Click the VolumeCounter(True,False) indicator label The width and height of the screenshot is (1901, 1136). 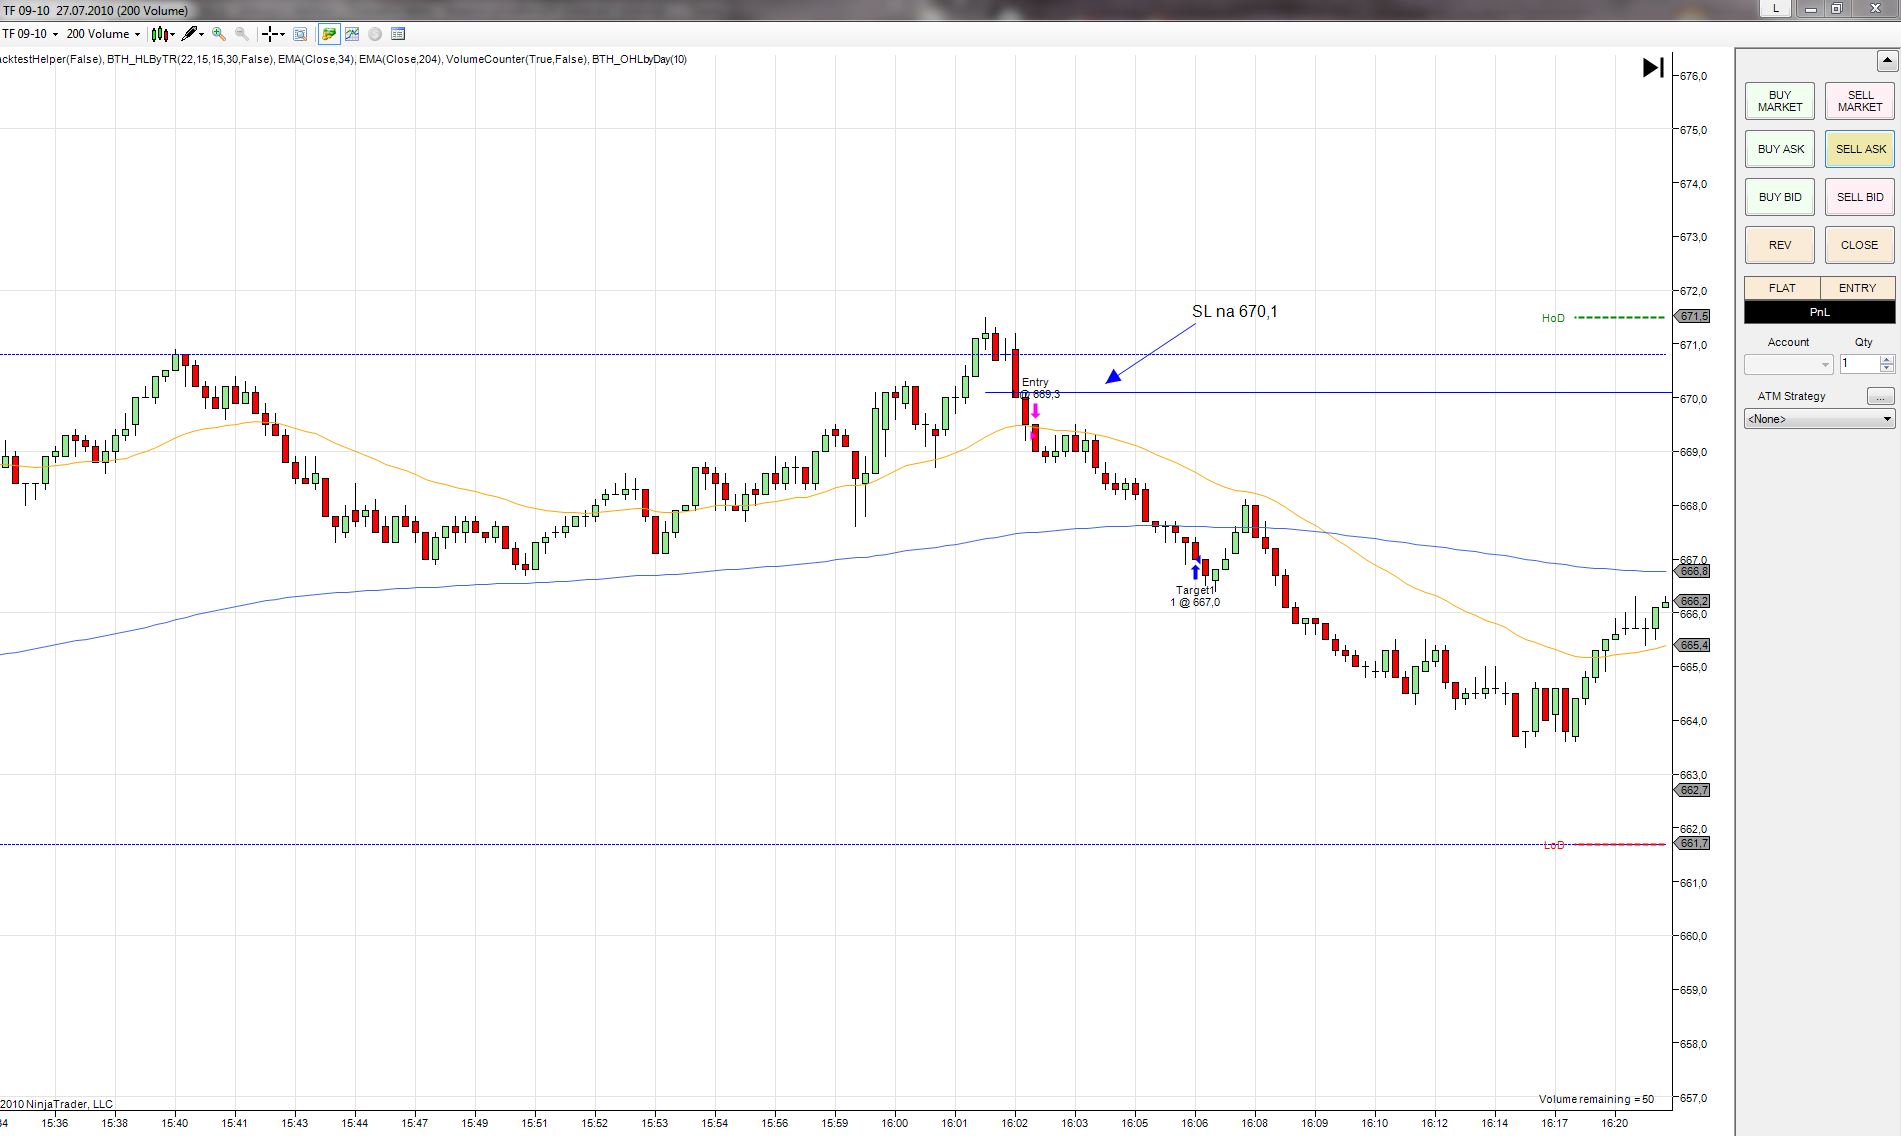tap(516, 59)
